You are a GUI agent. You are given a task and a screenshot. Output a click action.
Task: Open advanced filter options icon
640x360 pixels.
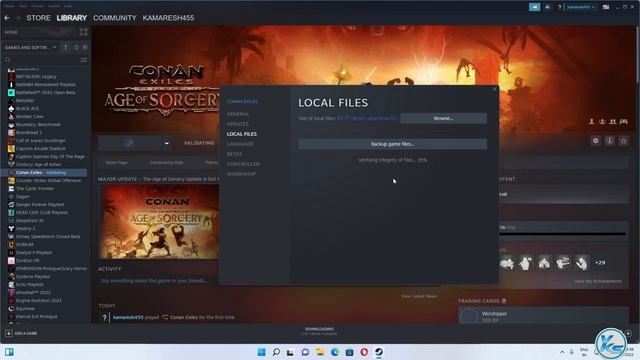pyautogui.click(x=83, y=60)
